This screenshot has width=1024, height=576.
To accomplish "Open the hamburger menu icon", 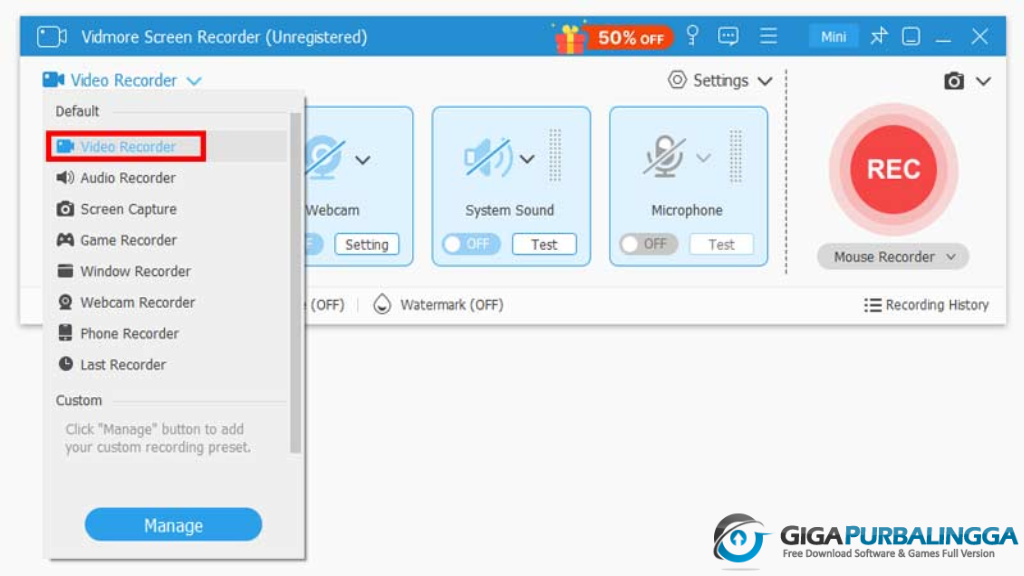I will 769,36.
